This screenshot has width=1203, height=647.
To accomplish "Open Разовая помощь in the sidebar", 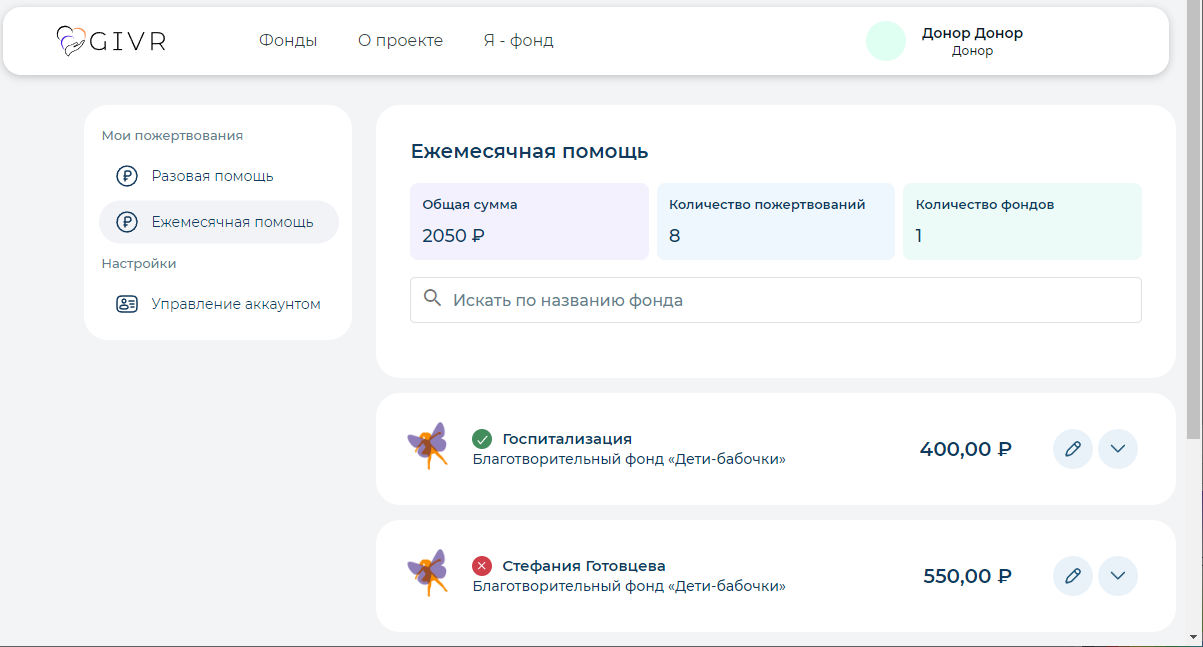I will [x=210, y=175].
